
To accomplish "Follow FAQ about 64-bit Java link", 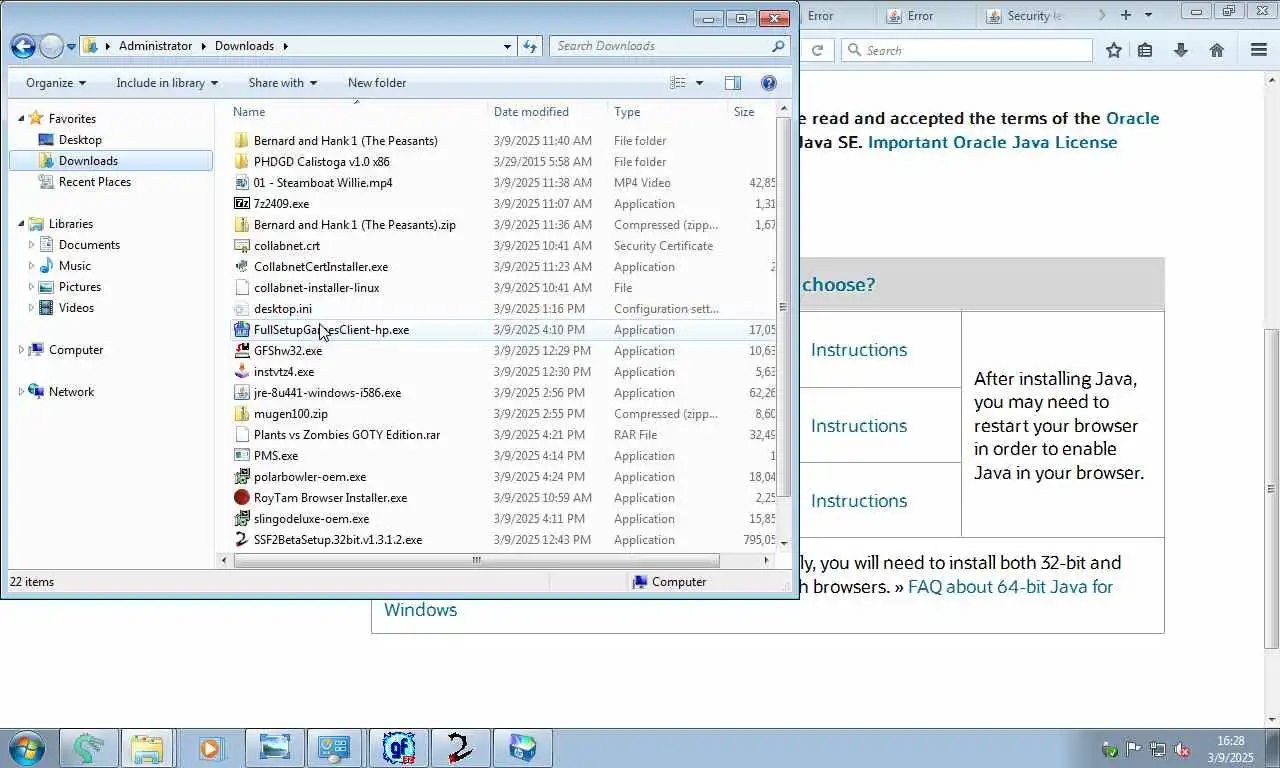I will (1010, 587).
